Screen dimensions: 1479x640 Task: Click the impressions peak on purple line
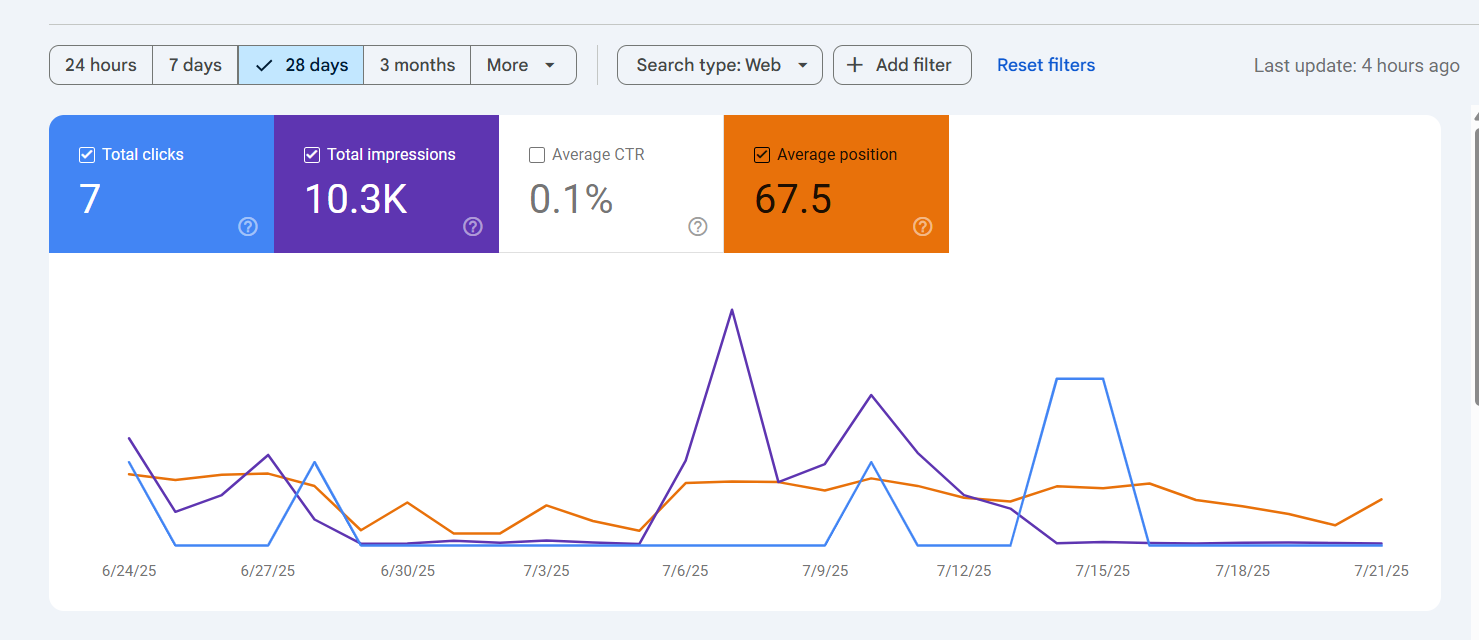732,310
